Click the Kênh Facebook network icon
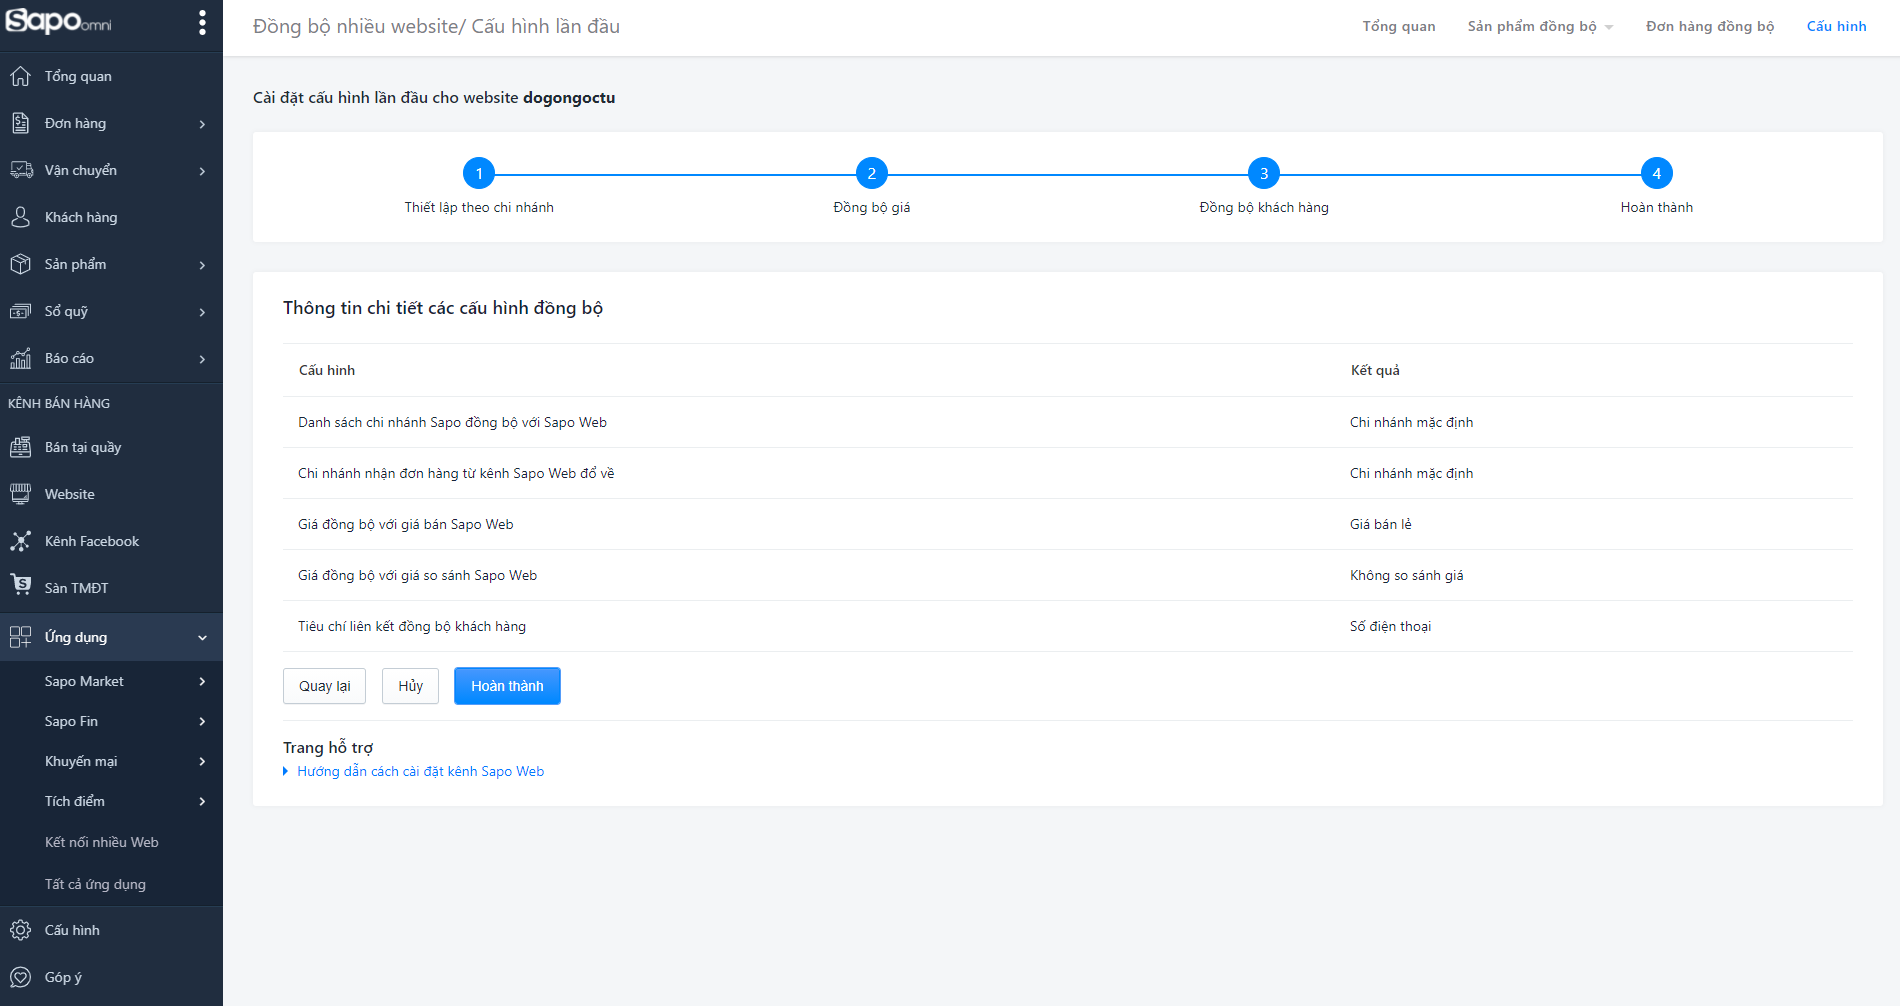The width and height of the screenshot is (1900, 1006). (x=21, y=541)
